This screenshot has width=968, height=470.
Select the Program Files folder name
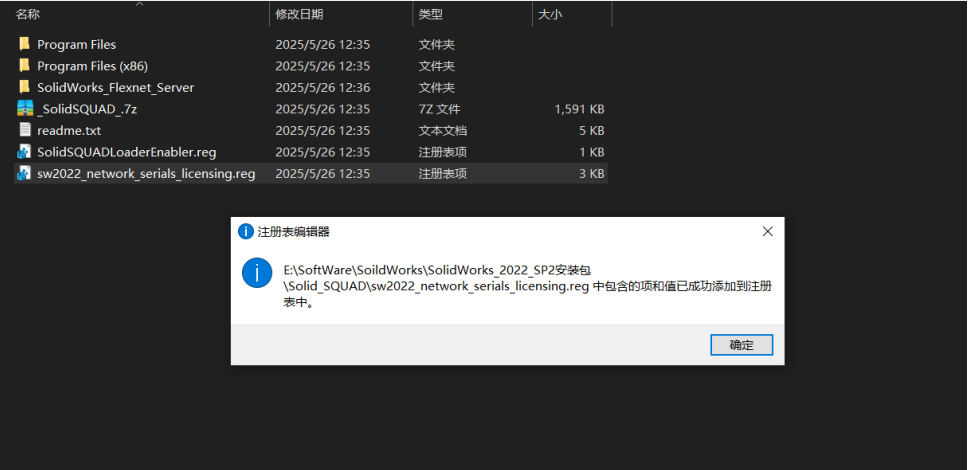point(77,44)
